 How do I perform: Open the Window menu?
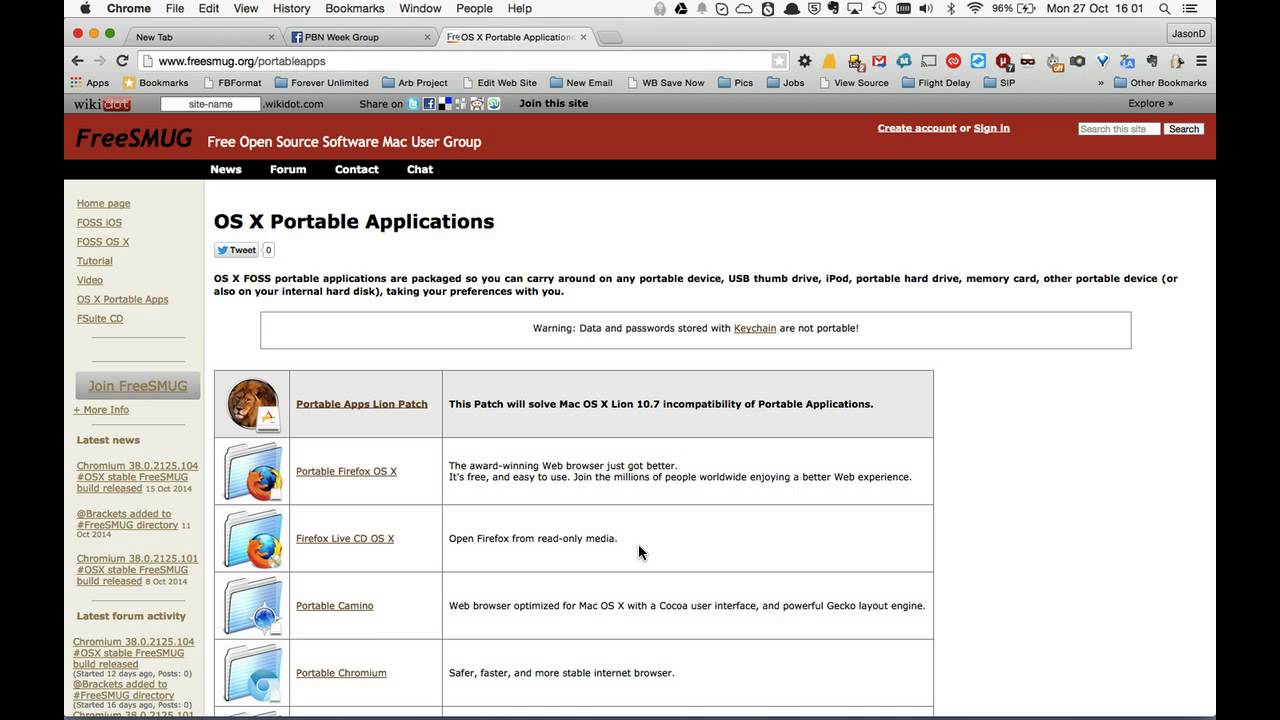tap(420, 8)
